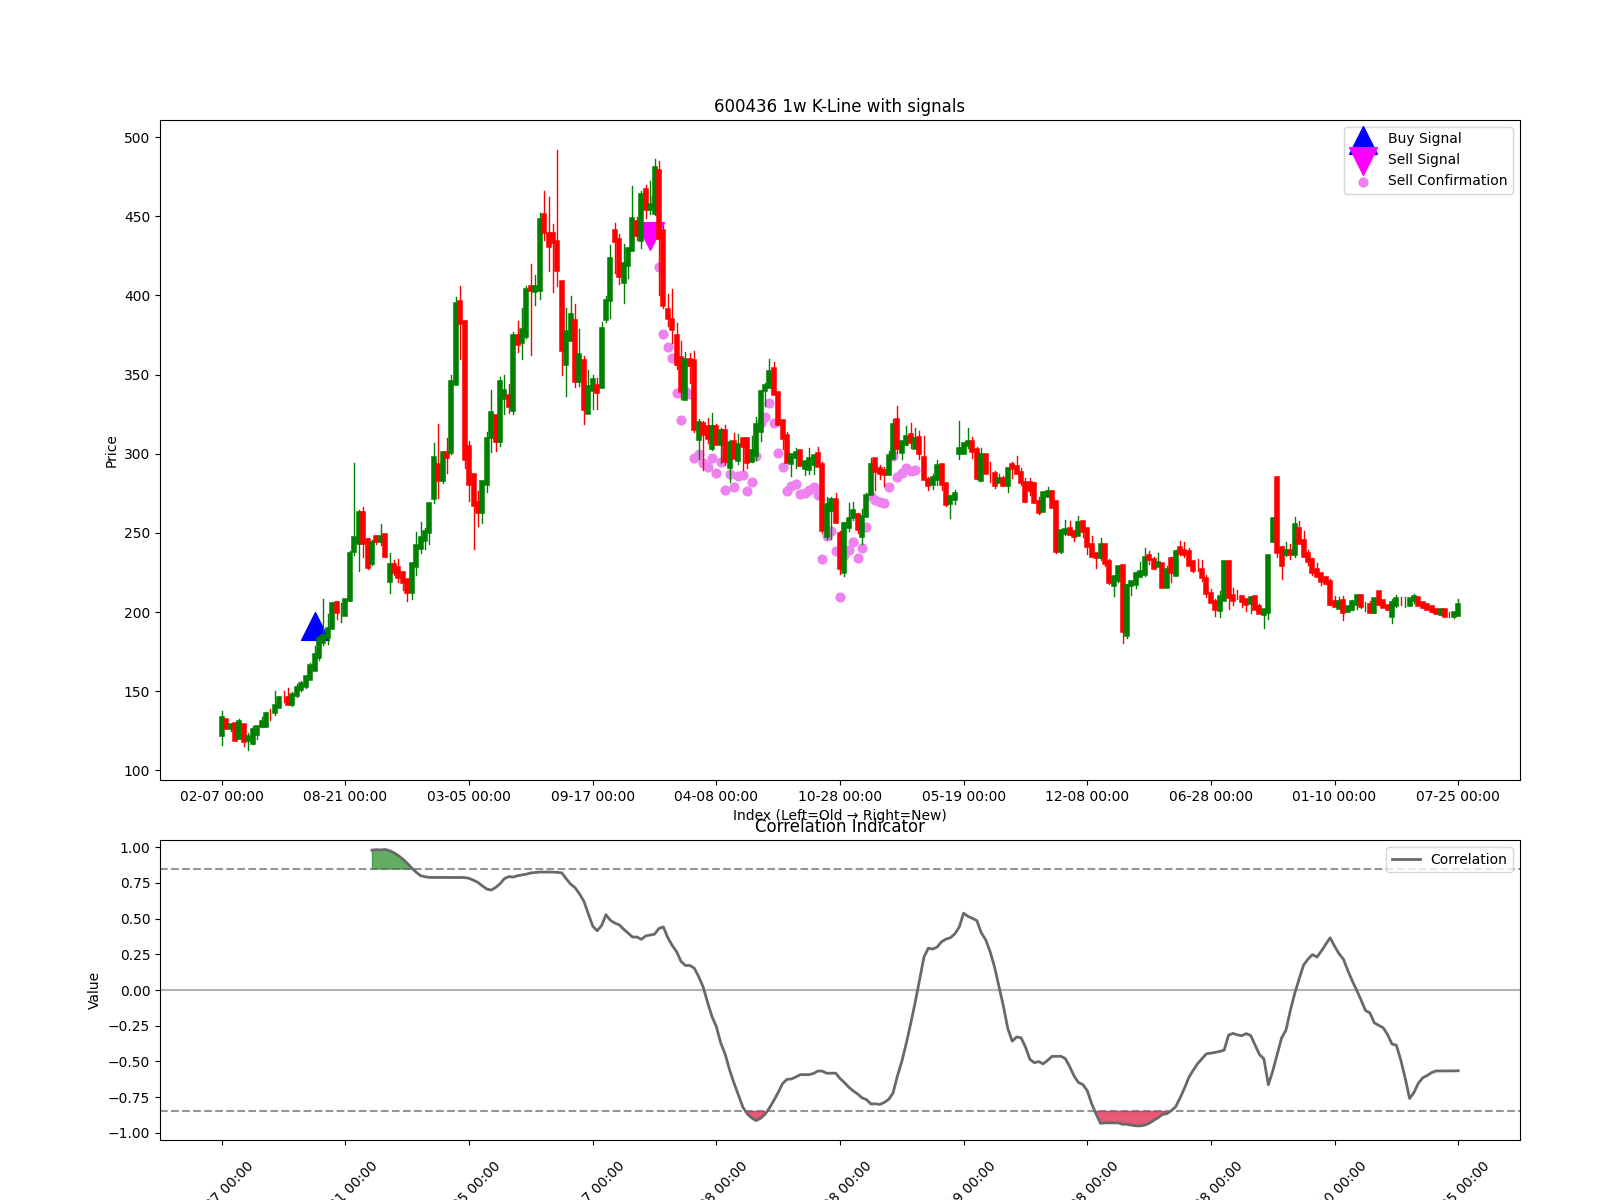
Task: Click the 100 price tick label
Action: click(x=137, y=771)
